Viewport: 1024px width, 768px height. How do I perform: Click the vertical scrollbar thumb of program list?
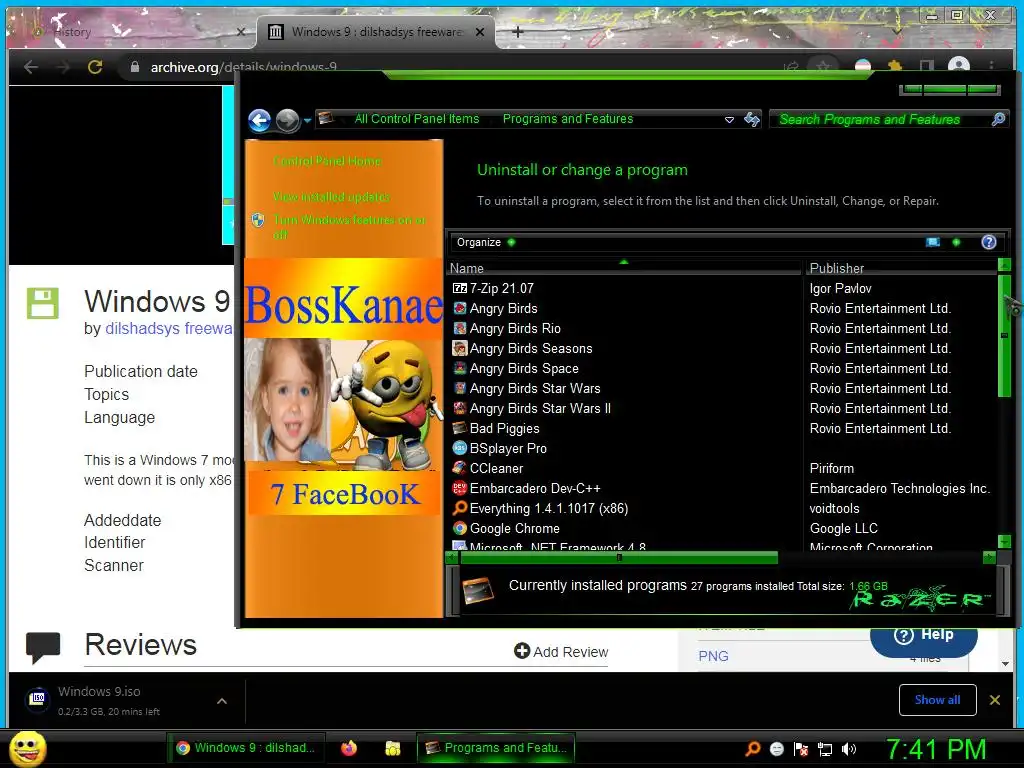(x=1004, y=335)
